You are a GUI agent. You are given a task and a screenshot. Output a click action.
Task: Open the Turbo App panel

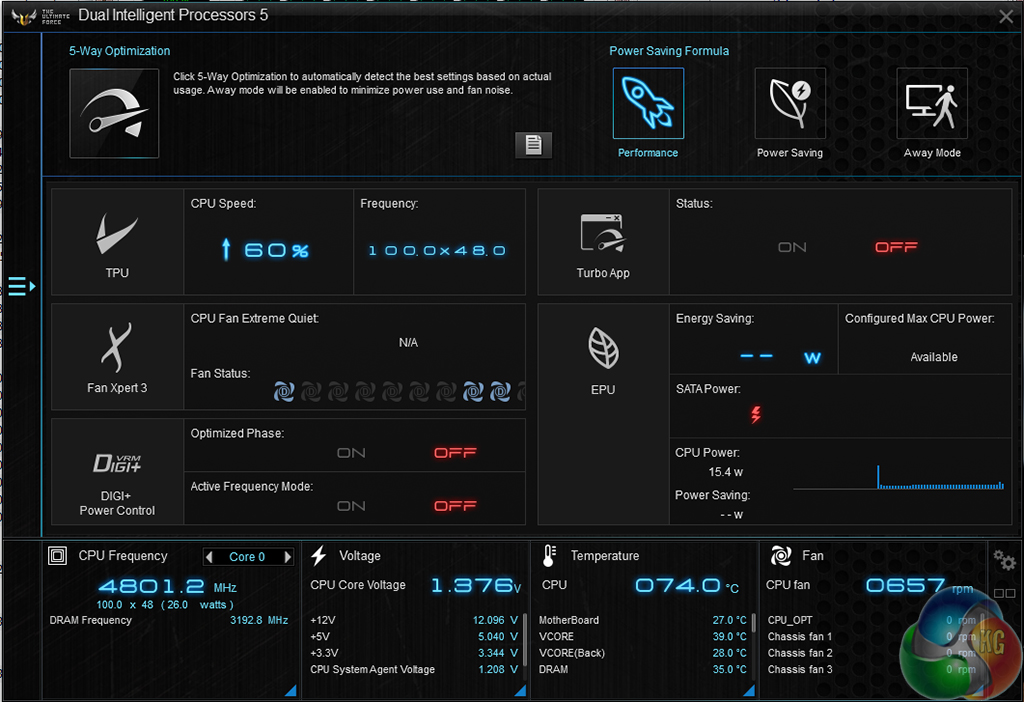pos(603,241)
